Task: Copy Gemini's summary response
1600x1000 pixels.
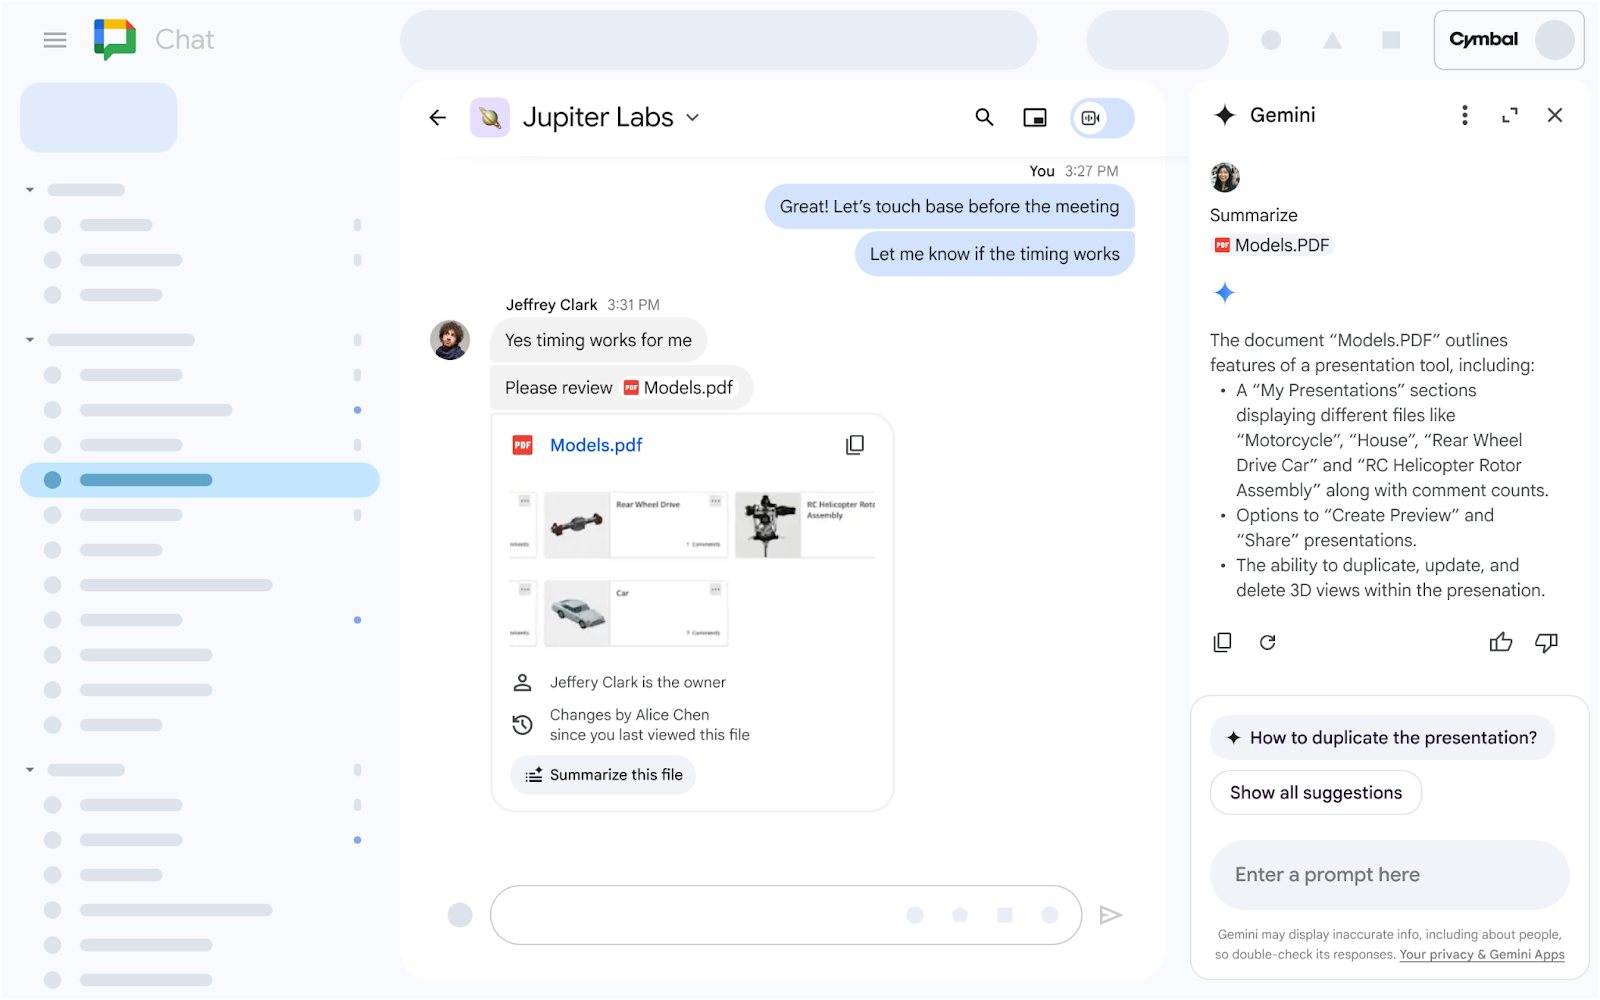Action: pyautogui.click(x=1222, y=642)
